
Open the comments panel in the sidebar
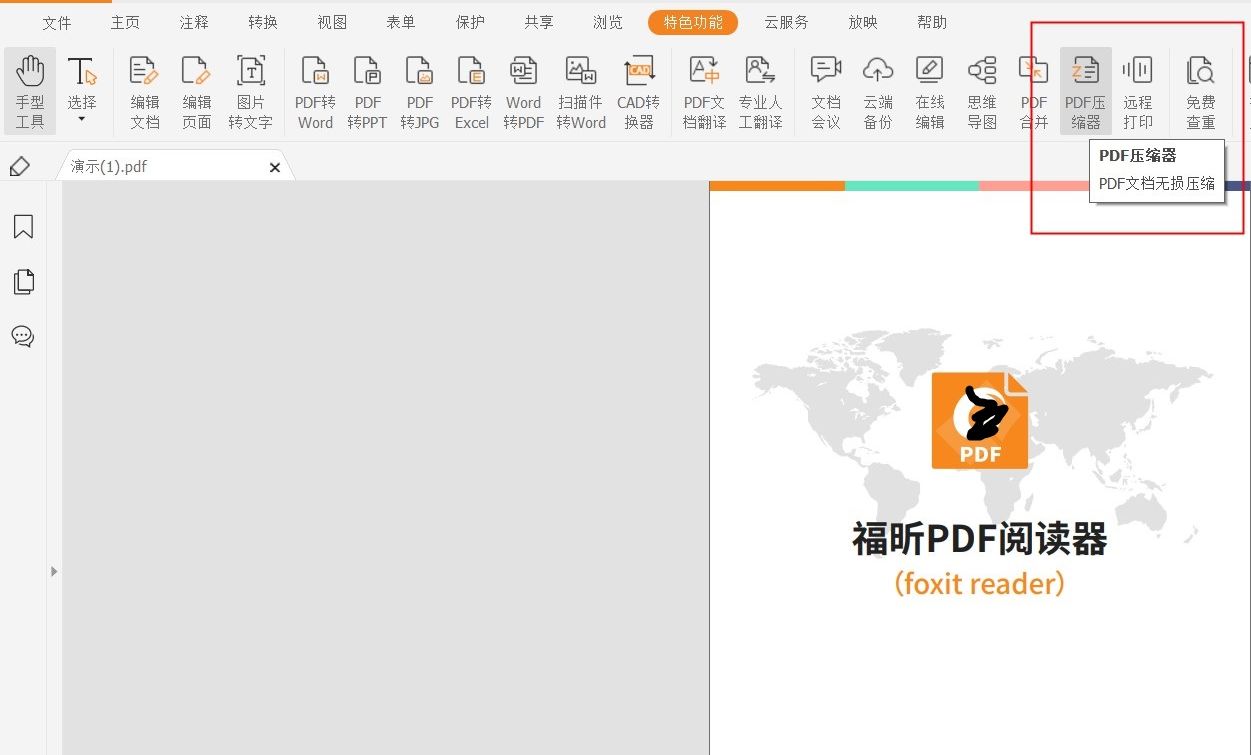23,336
